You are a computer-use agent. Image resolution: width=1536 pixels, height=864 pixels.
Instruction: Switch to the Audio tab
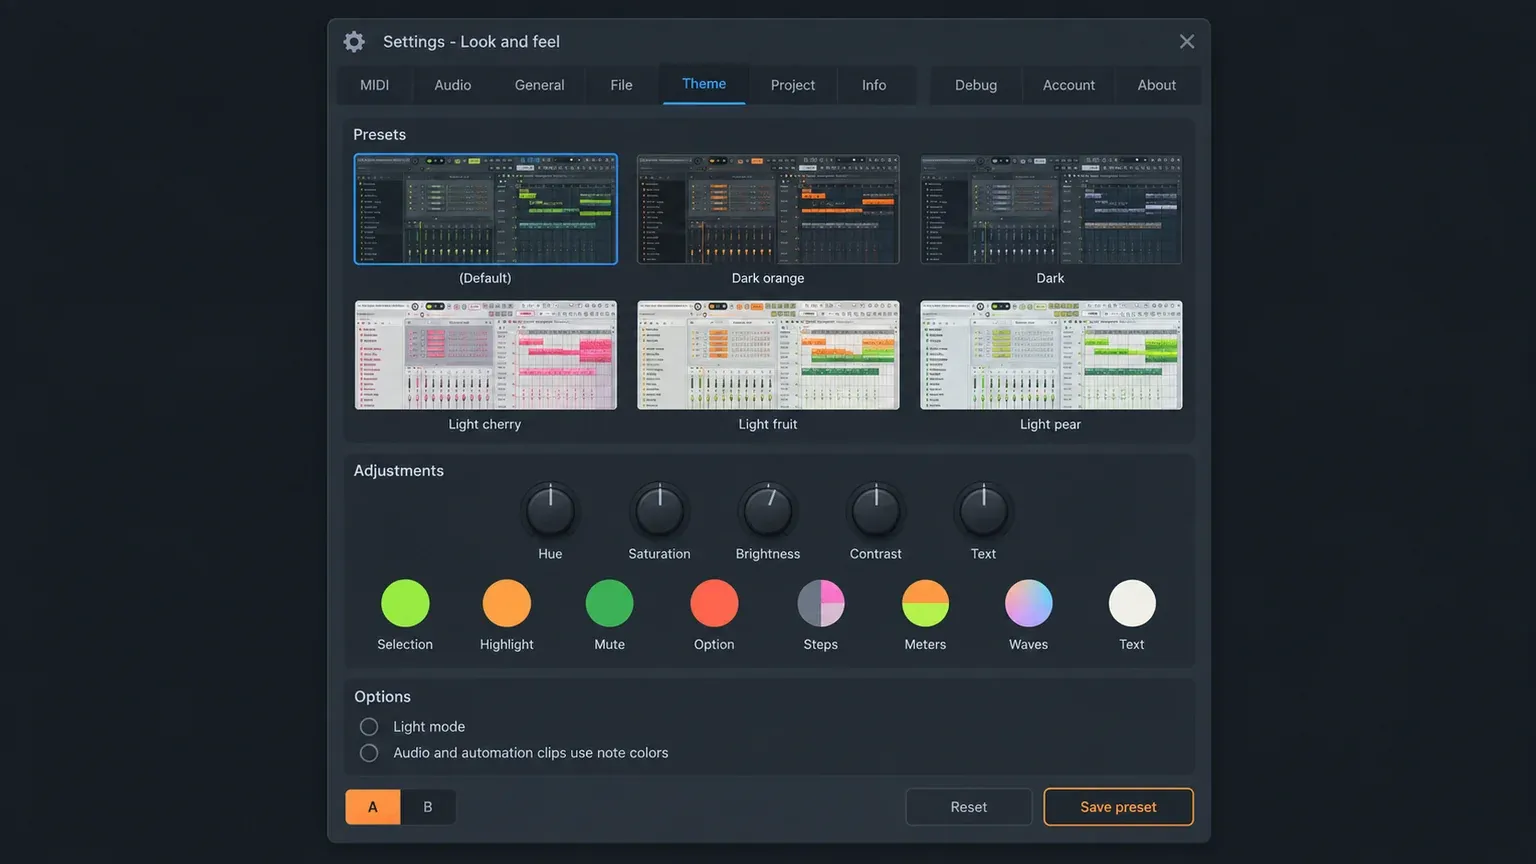[x=453, y=85]
